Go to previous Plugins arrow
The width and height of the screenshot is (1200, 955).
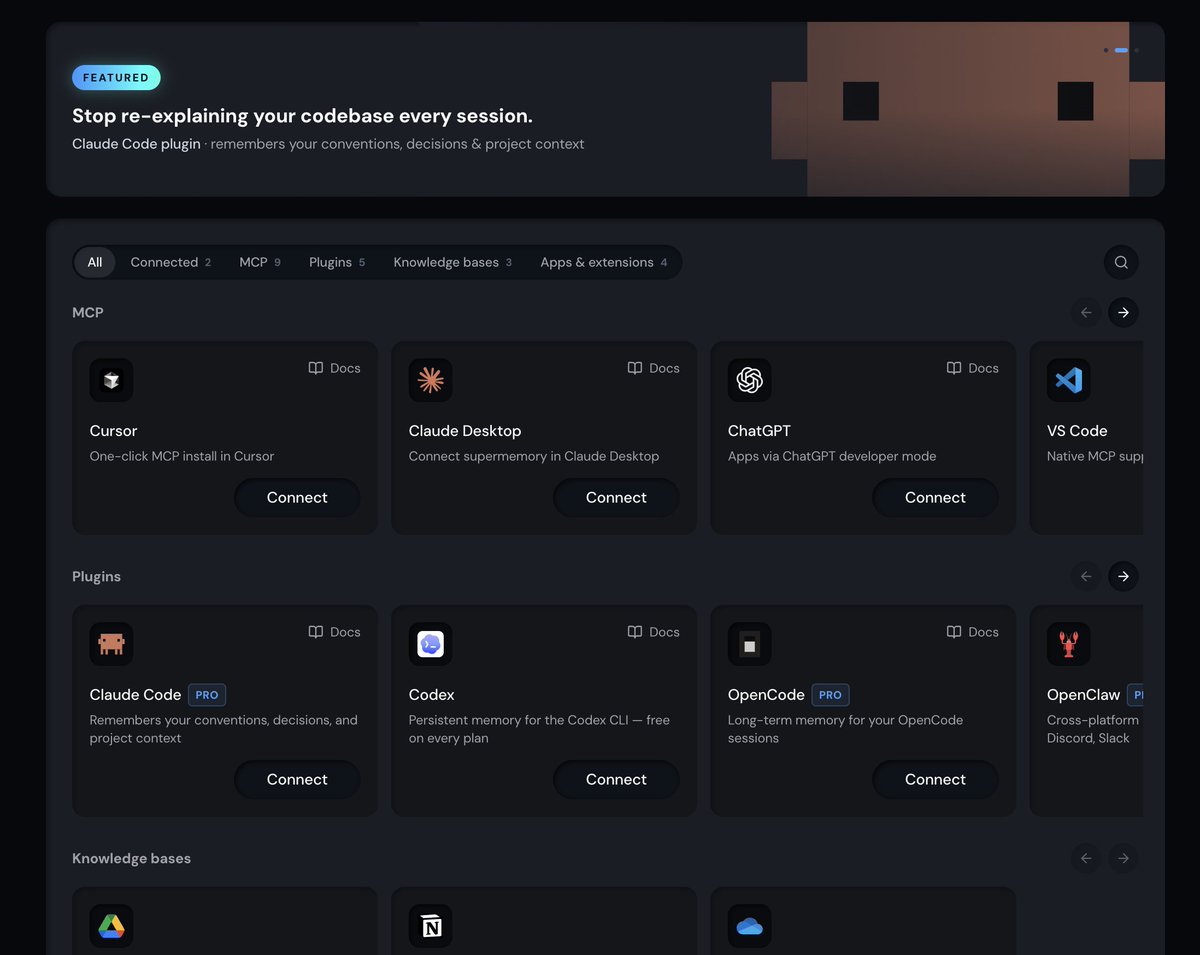[1086, 576]
